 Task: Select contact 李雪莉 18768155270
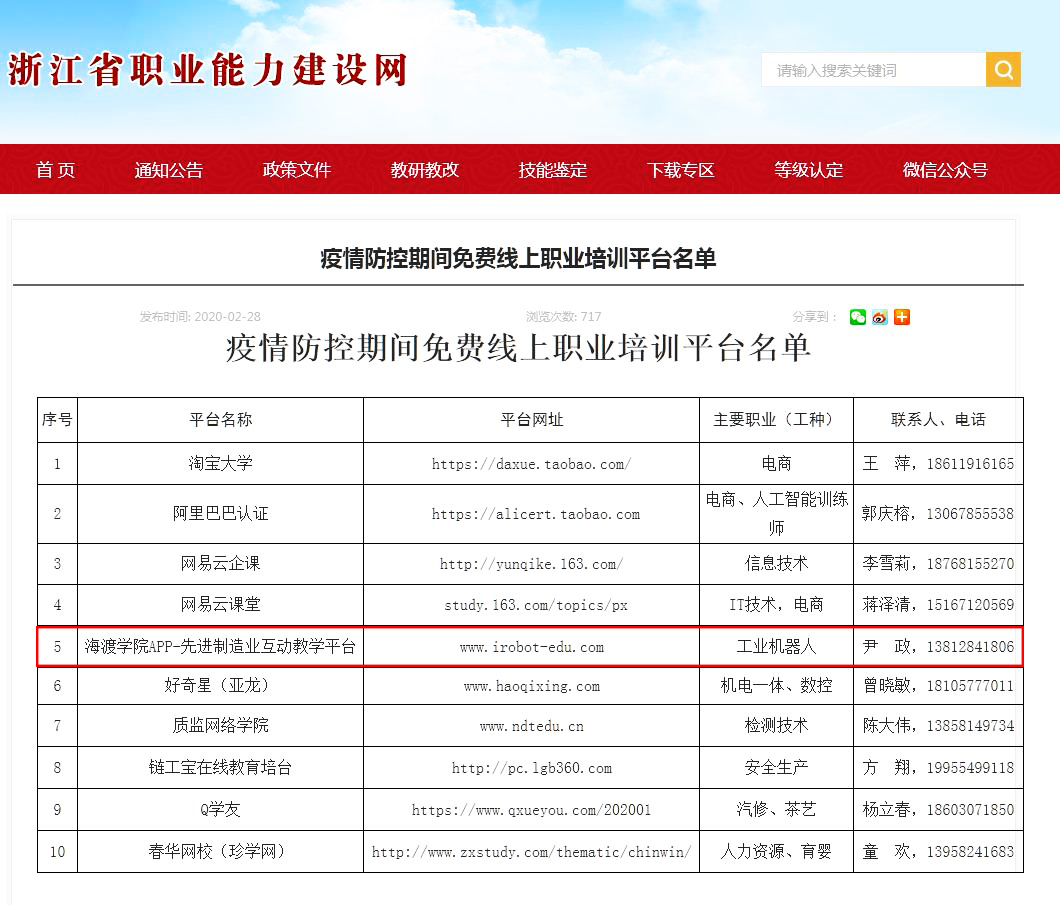[x=938, y=564]
